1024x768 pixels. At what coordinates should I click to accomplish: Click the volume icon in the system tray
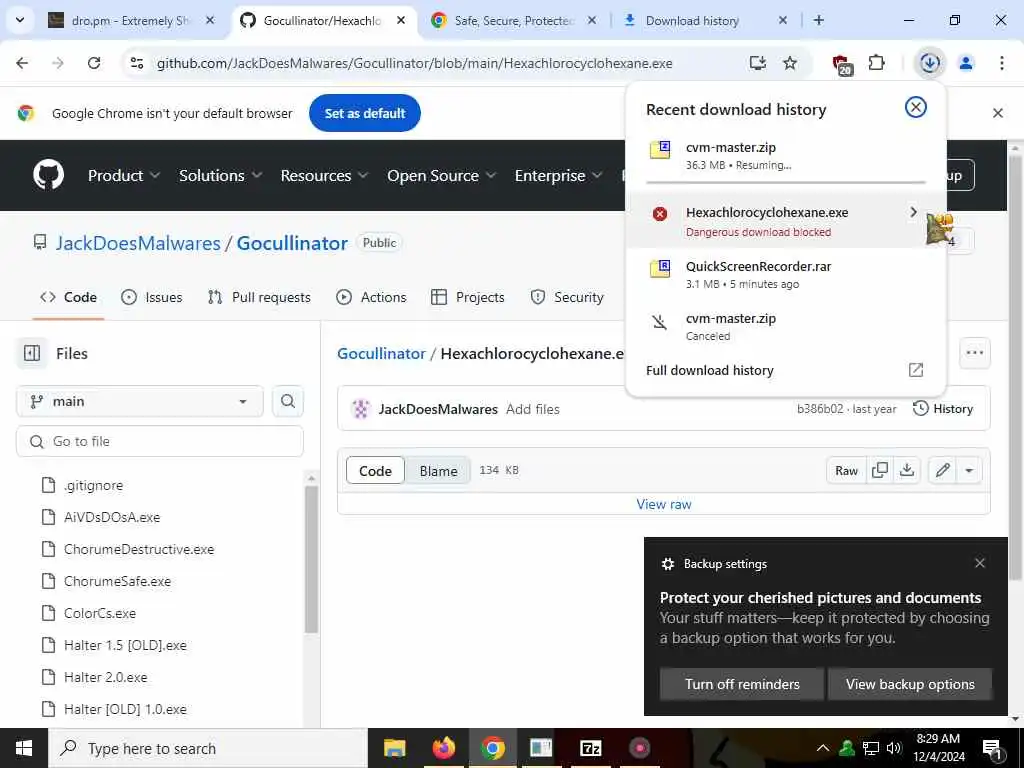tap(894, 748)
